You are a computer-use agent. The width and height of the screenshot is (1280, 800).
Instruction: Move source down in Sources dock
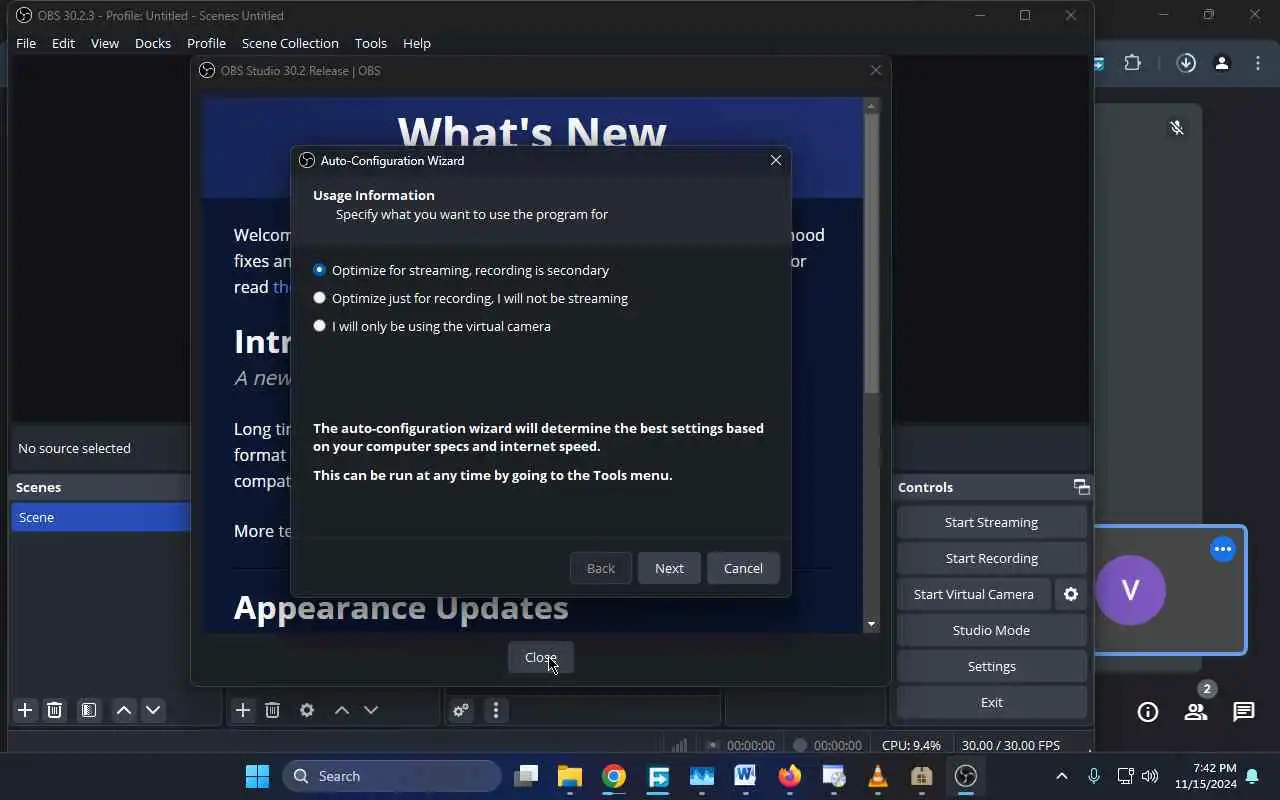tap(371, 710)
